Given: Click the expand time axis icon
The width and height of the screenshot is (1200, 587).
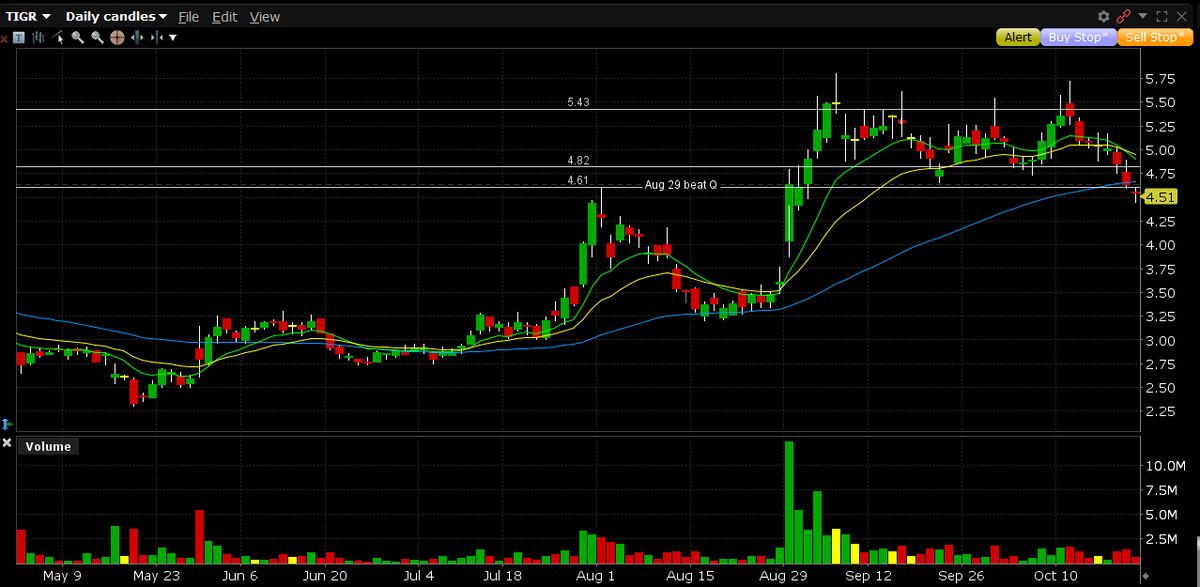Looking at the screenshot, I should point(137,37).
